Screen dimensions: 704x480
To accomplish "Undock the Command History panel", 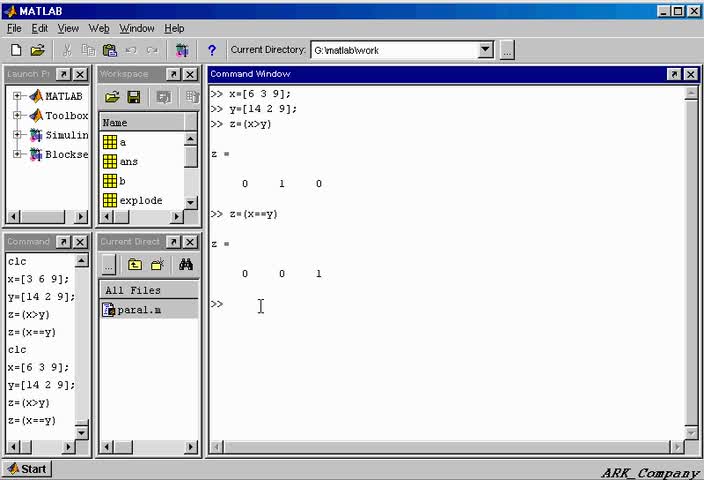I will [63, 242].
